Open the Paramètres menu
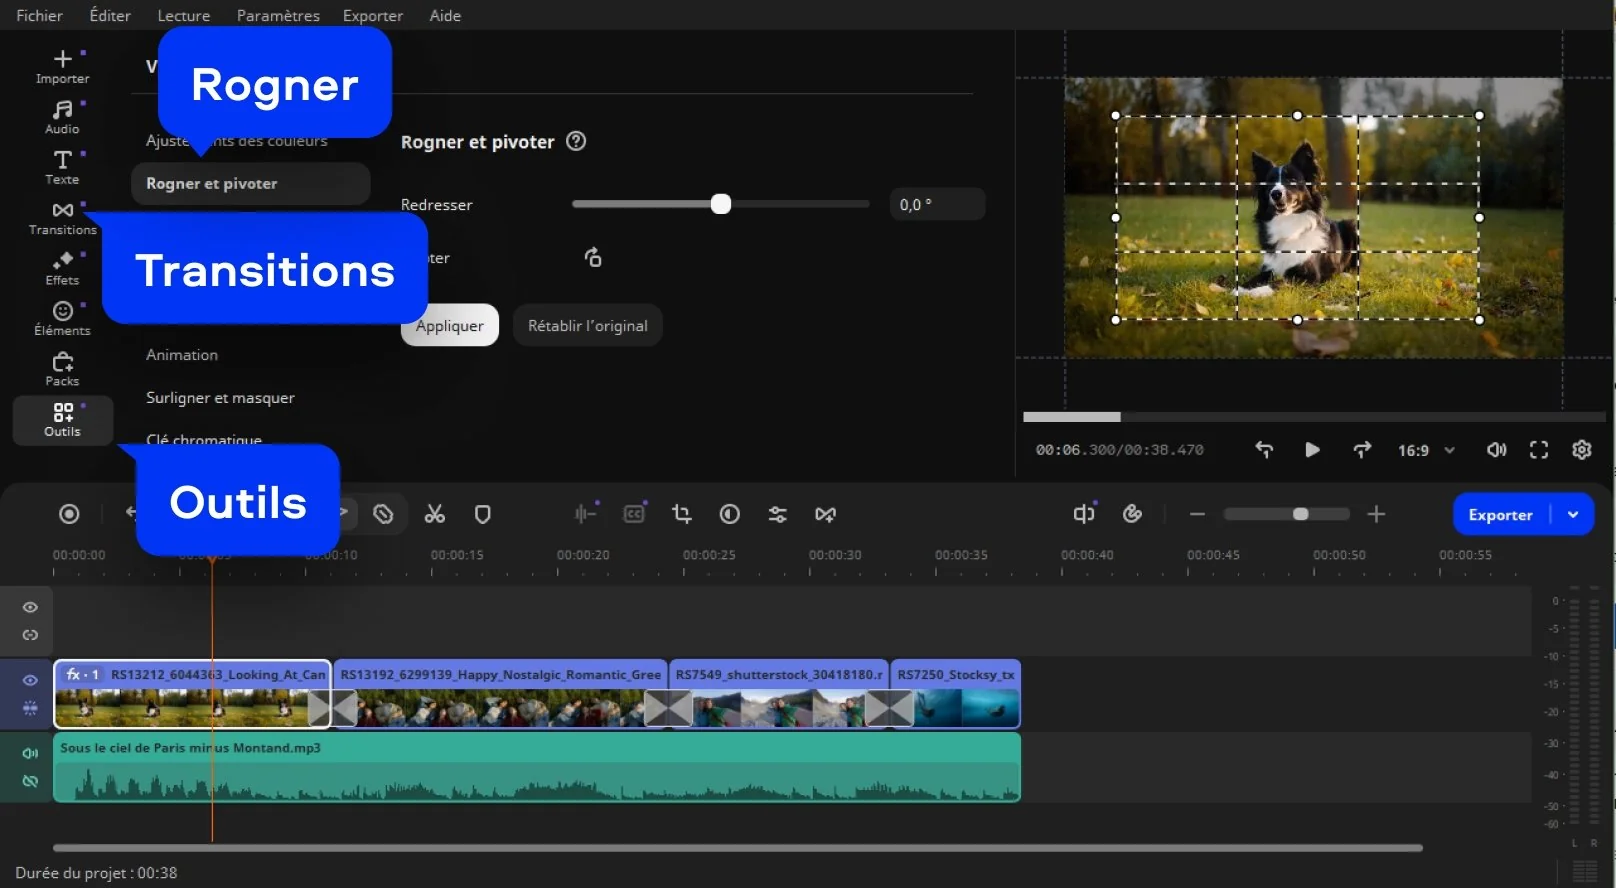Image resolution: width=1616 pixels, height=888 pixels. pyautogui.click(x=278, y=15)
